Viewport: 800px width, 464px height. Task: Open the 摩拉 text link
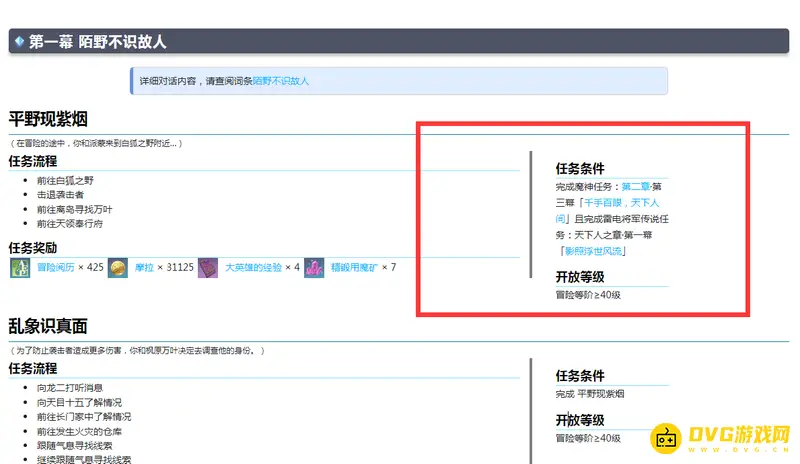coord(145,267)
